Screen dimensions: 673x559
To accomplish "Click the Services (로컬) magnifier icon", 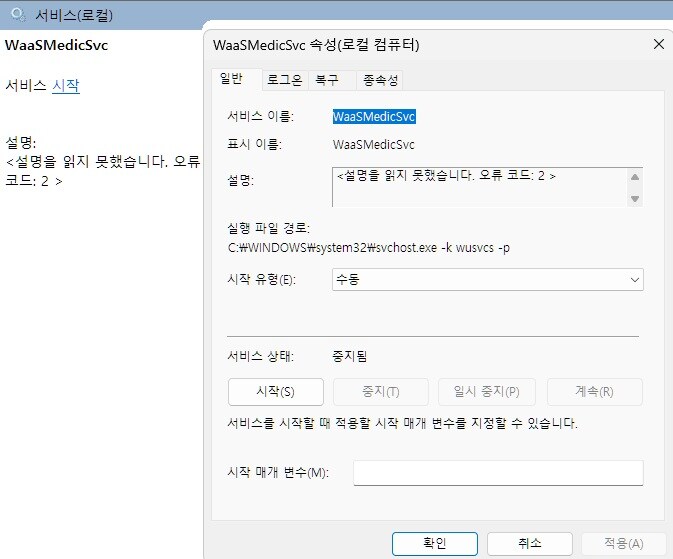I will (x=18, y=14).
